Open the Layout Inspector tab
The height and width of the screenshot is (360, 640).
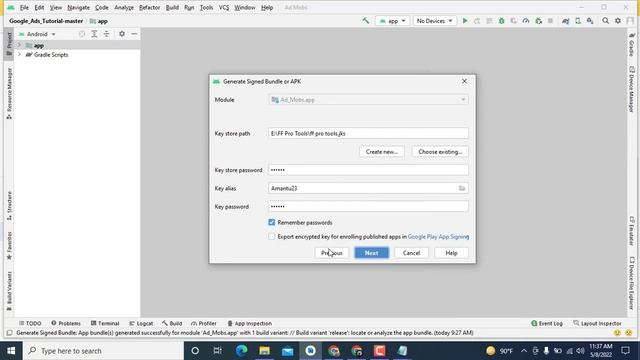pos(597,323)
